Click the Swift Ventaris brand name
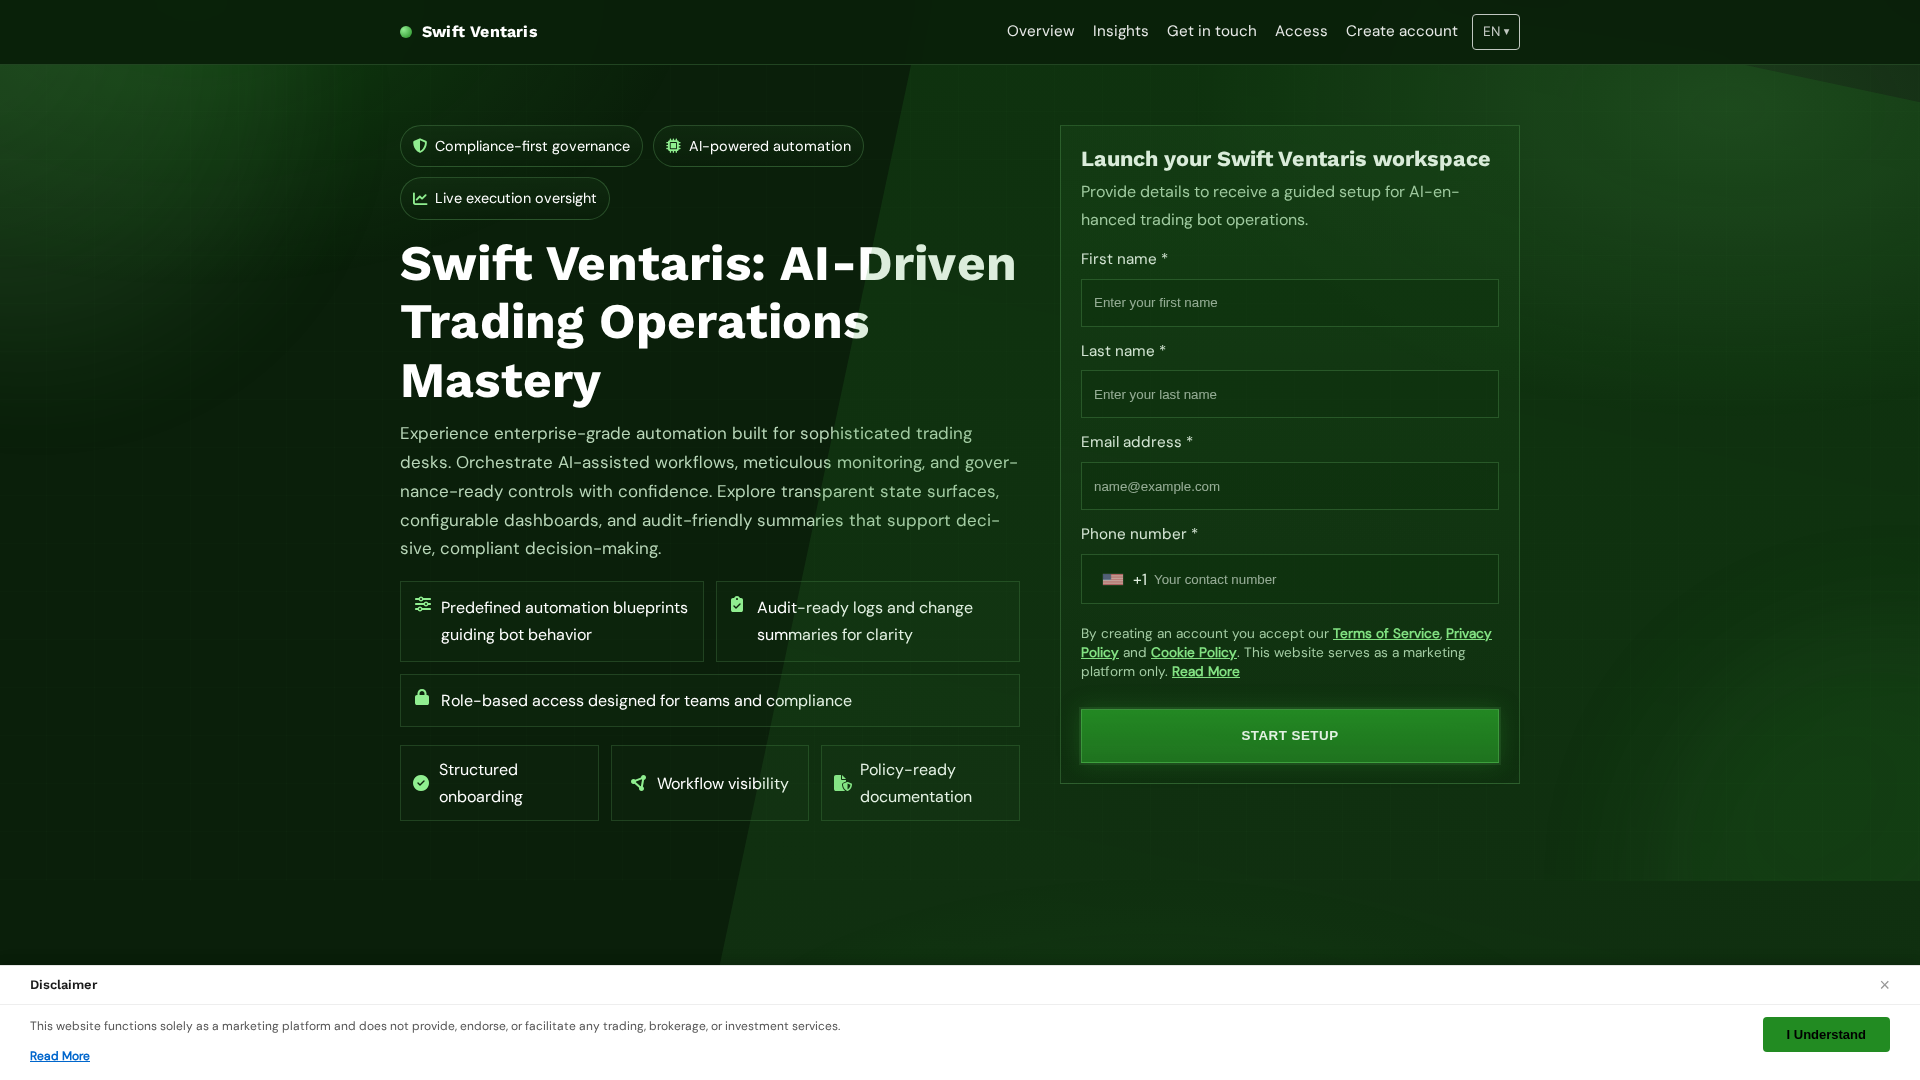Viewport: 1920px width, 1080px height. pyautogui.click(x=480, y=32)
